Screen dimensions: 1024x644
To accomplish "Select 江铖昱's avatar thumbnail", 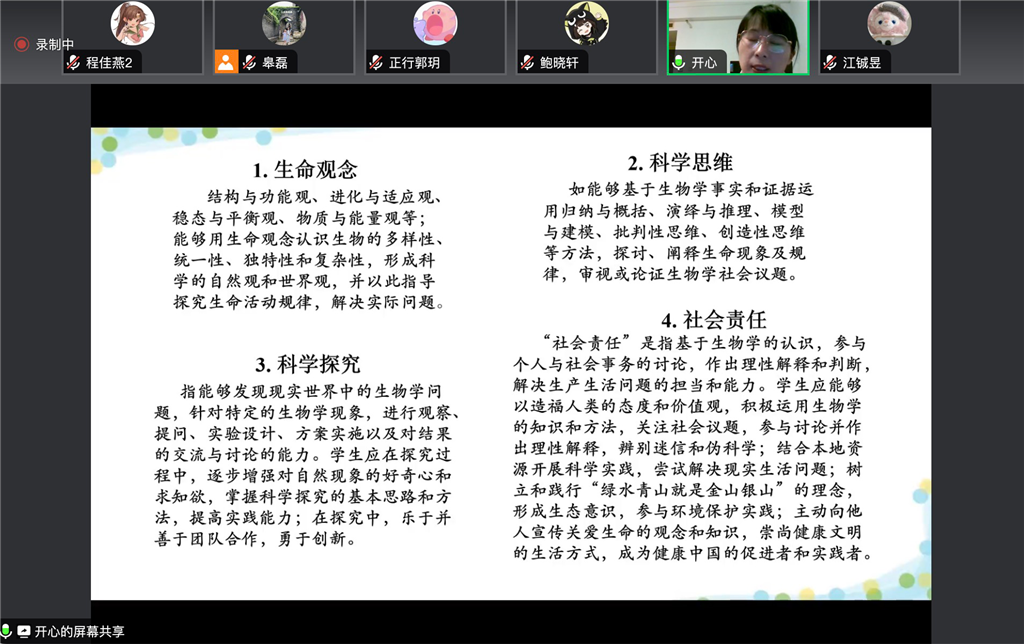I will tap(889, 24).
